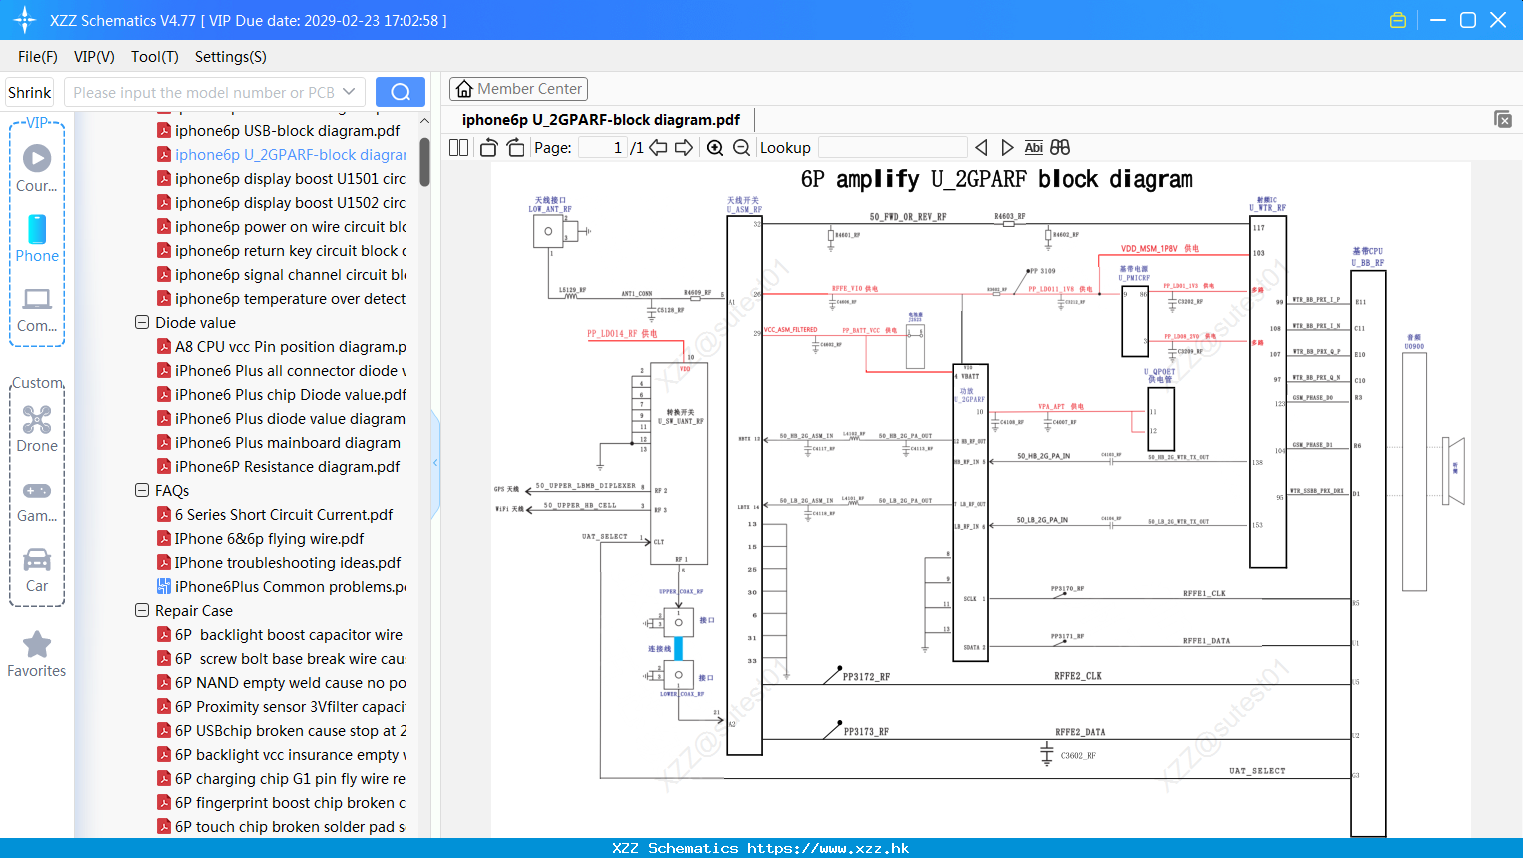Find previous lookup match (left triangle)

click(981, 147)
